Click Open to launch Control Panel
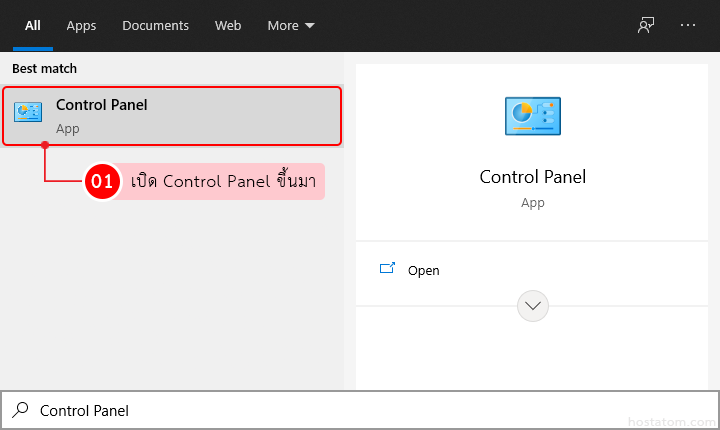The width and height of the screenshot is (720, 430). coord(423,270)
